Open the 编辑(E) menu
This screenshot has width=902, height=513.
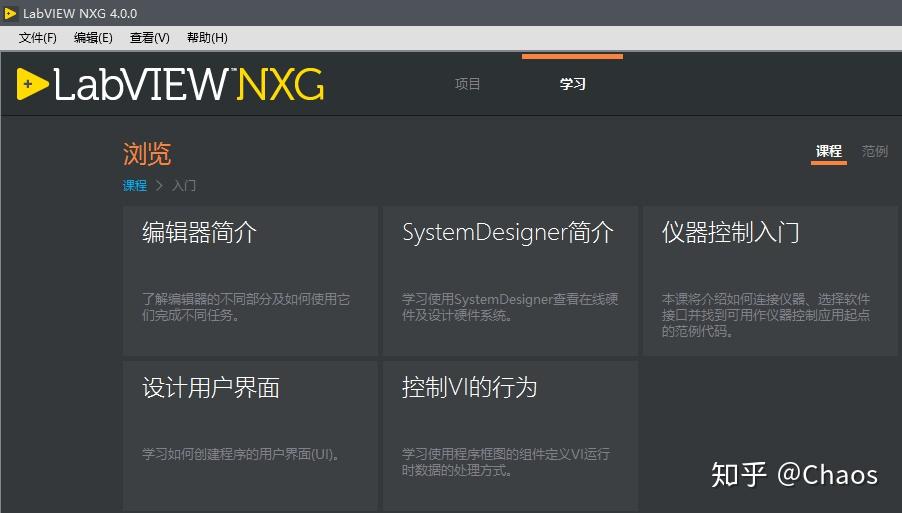coord(93,38)
